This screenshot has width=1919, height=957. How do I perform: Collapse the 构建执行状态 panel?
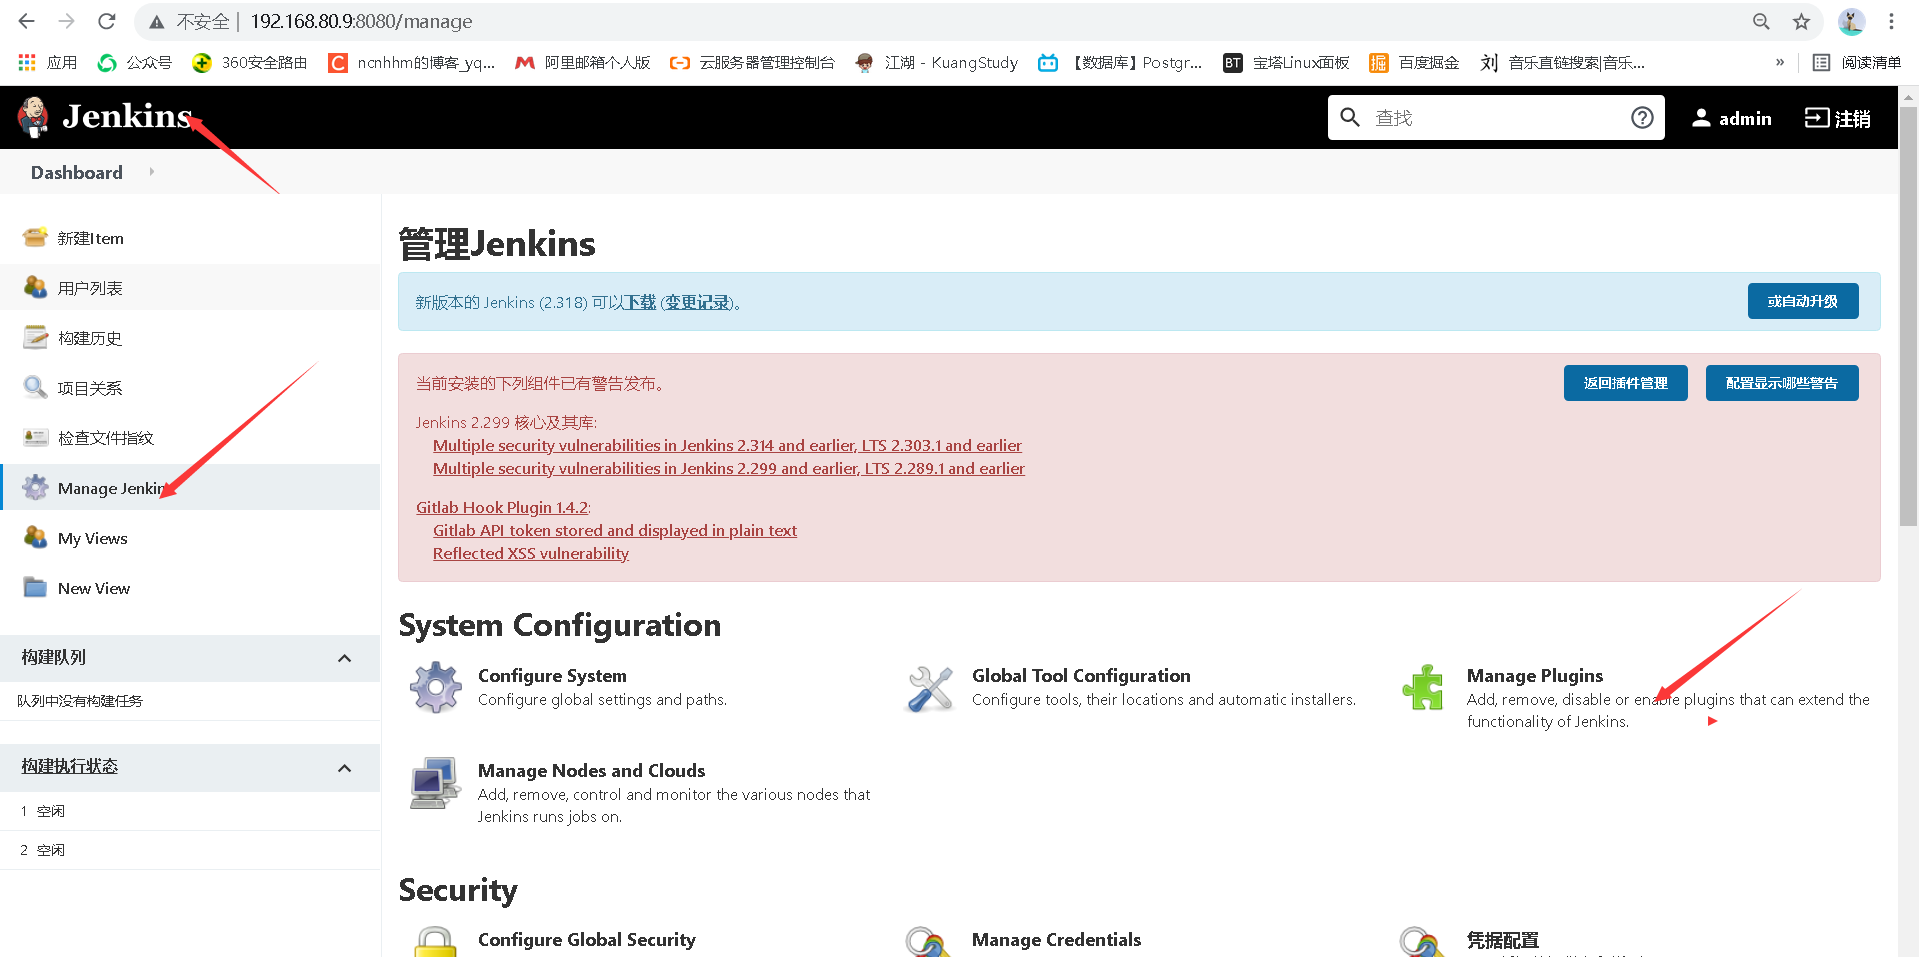click(x=345, y=767)
